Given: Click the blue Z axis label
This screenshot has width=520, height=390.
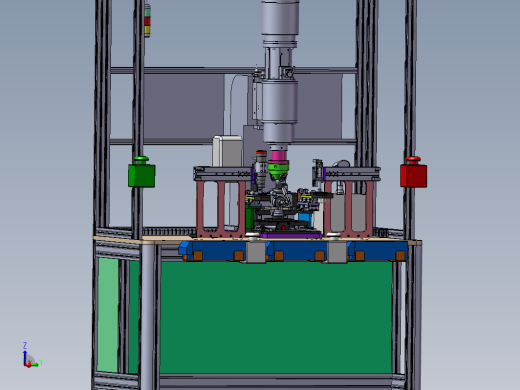Looking at the screenshot, I should click(x=25, y=345).
